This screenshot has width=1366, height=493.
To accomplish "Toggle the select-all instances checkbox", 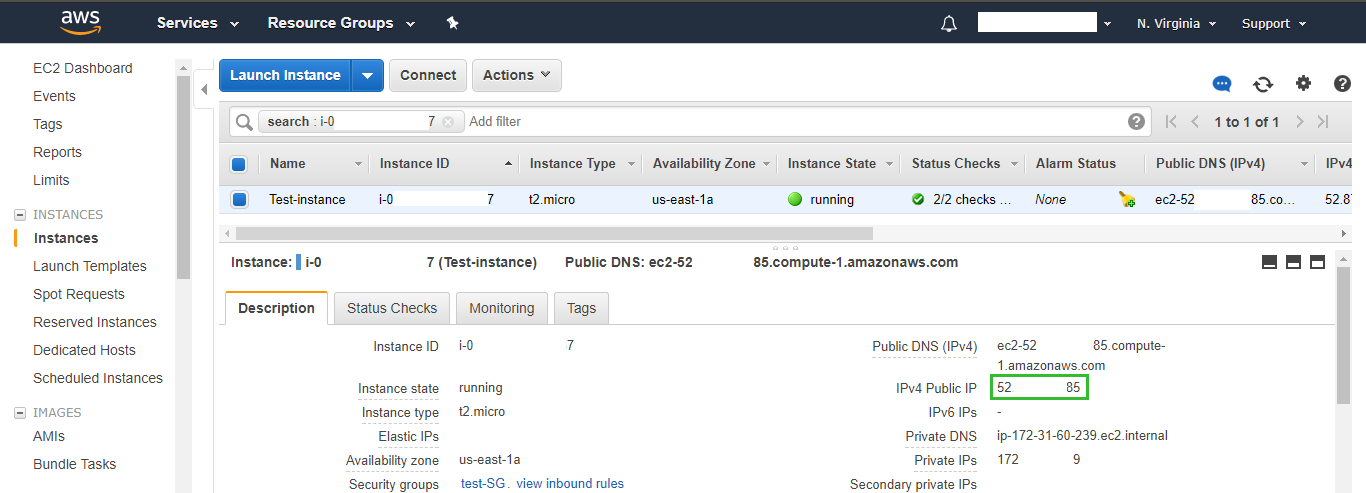I will 239,164.
